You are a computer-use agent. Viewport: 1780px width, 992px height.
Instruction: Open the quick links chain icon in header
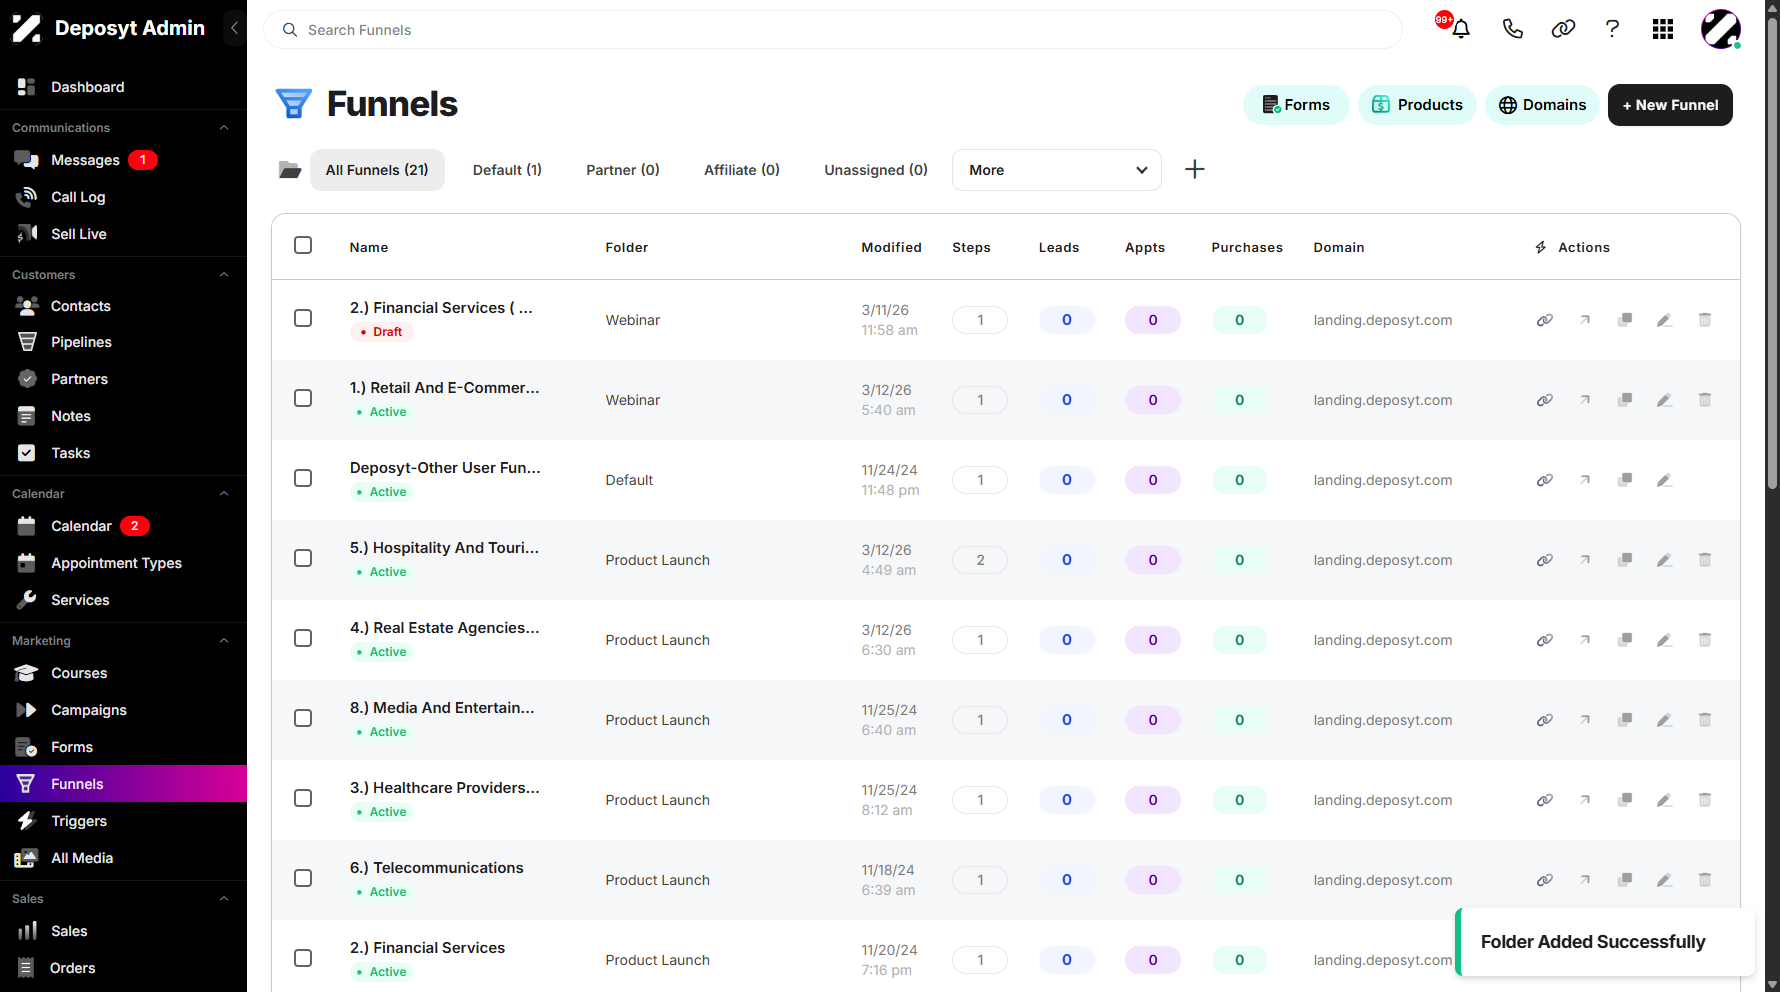pyautogui.click(x=1563, y=29)
